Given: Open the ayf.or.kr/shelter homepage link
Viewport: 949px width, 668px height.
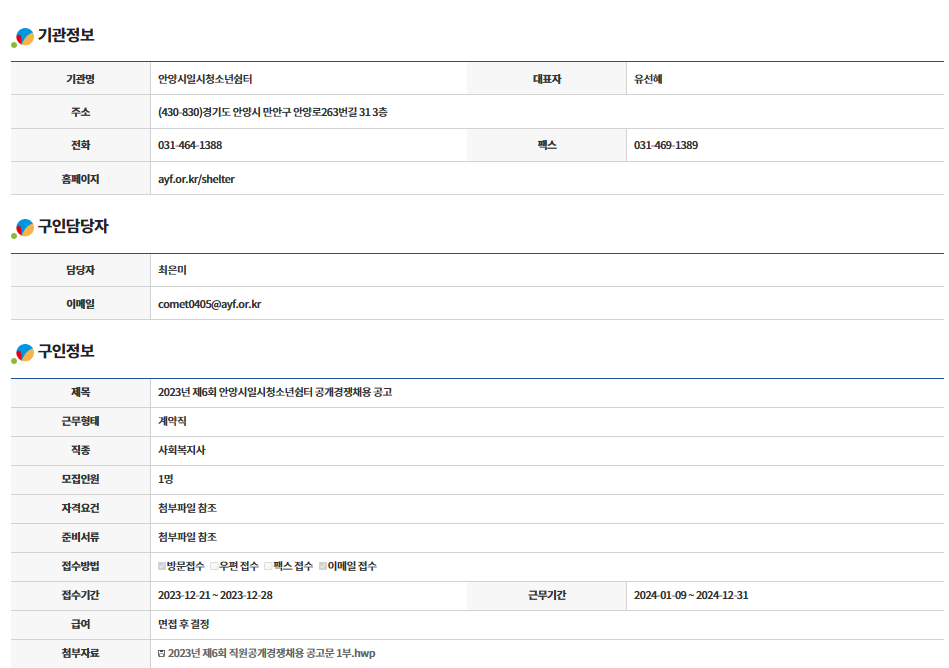Looking at the screenshot, I should 196,179.
